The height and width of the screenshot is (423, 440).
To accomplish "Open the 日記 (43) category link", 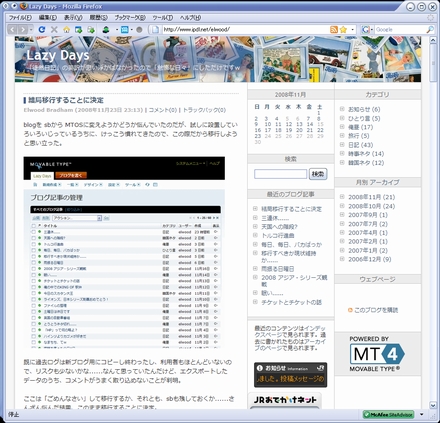I will [x=360, y=145].
